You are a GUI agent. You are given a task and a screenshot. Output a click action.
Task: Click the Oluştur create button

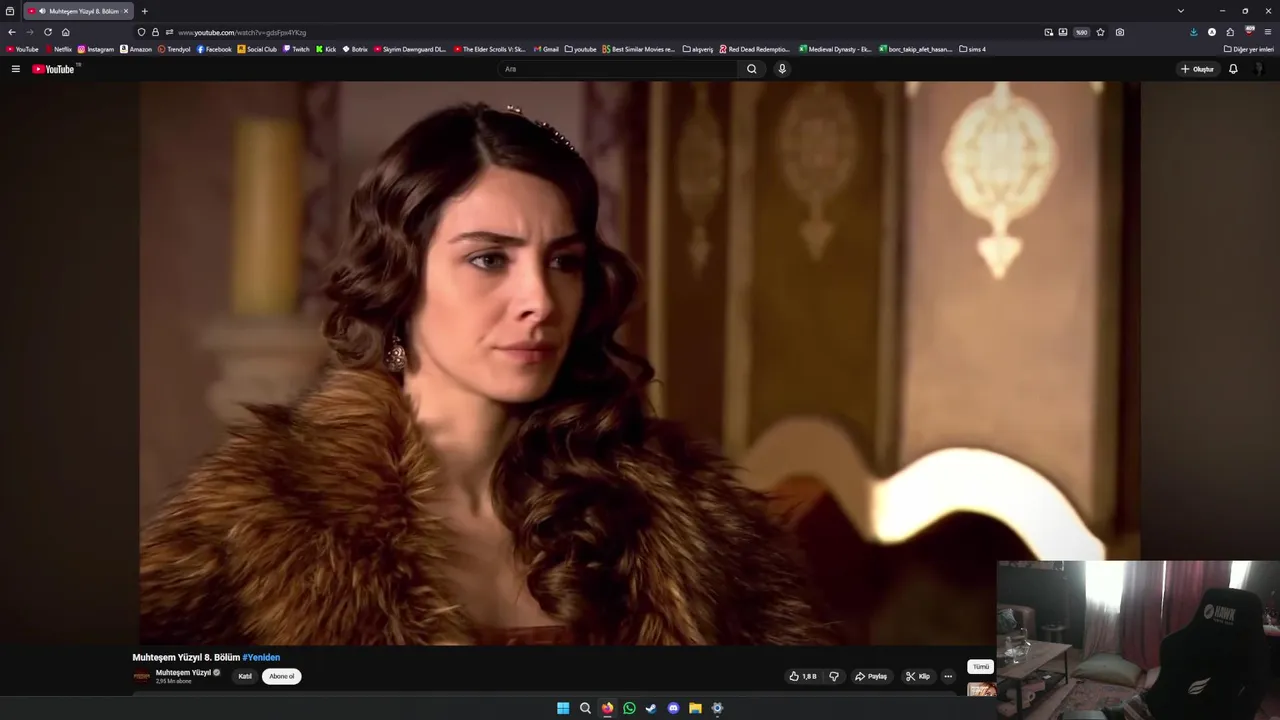coord(1197,69)
